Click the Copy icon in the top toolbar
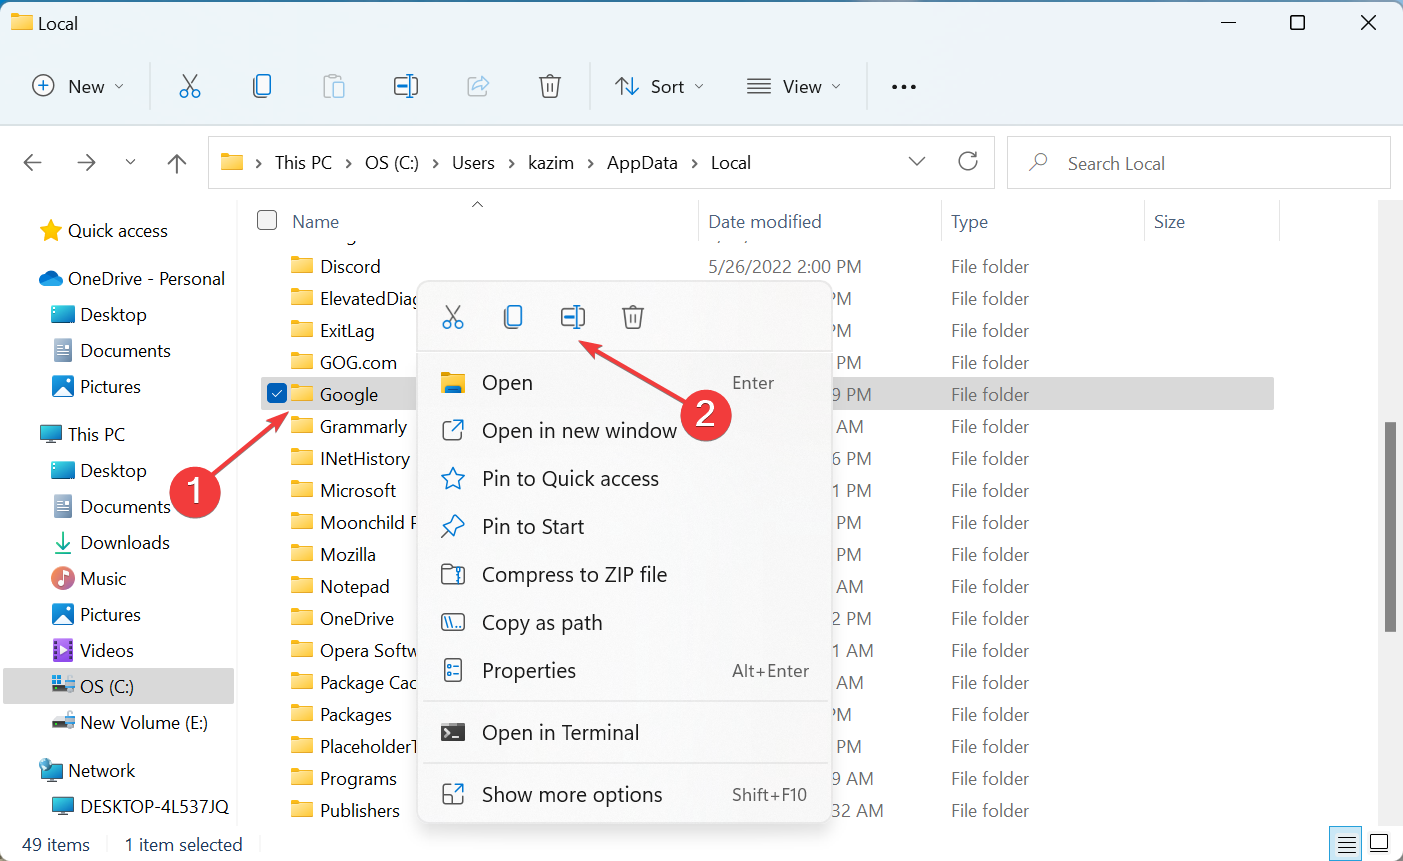The width and height of the screenshot is (1403, 861). tap(262, 87)
